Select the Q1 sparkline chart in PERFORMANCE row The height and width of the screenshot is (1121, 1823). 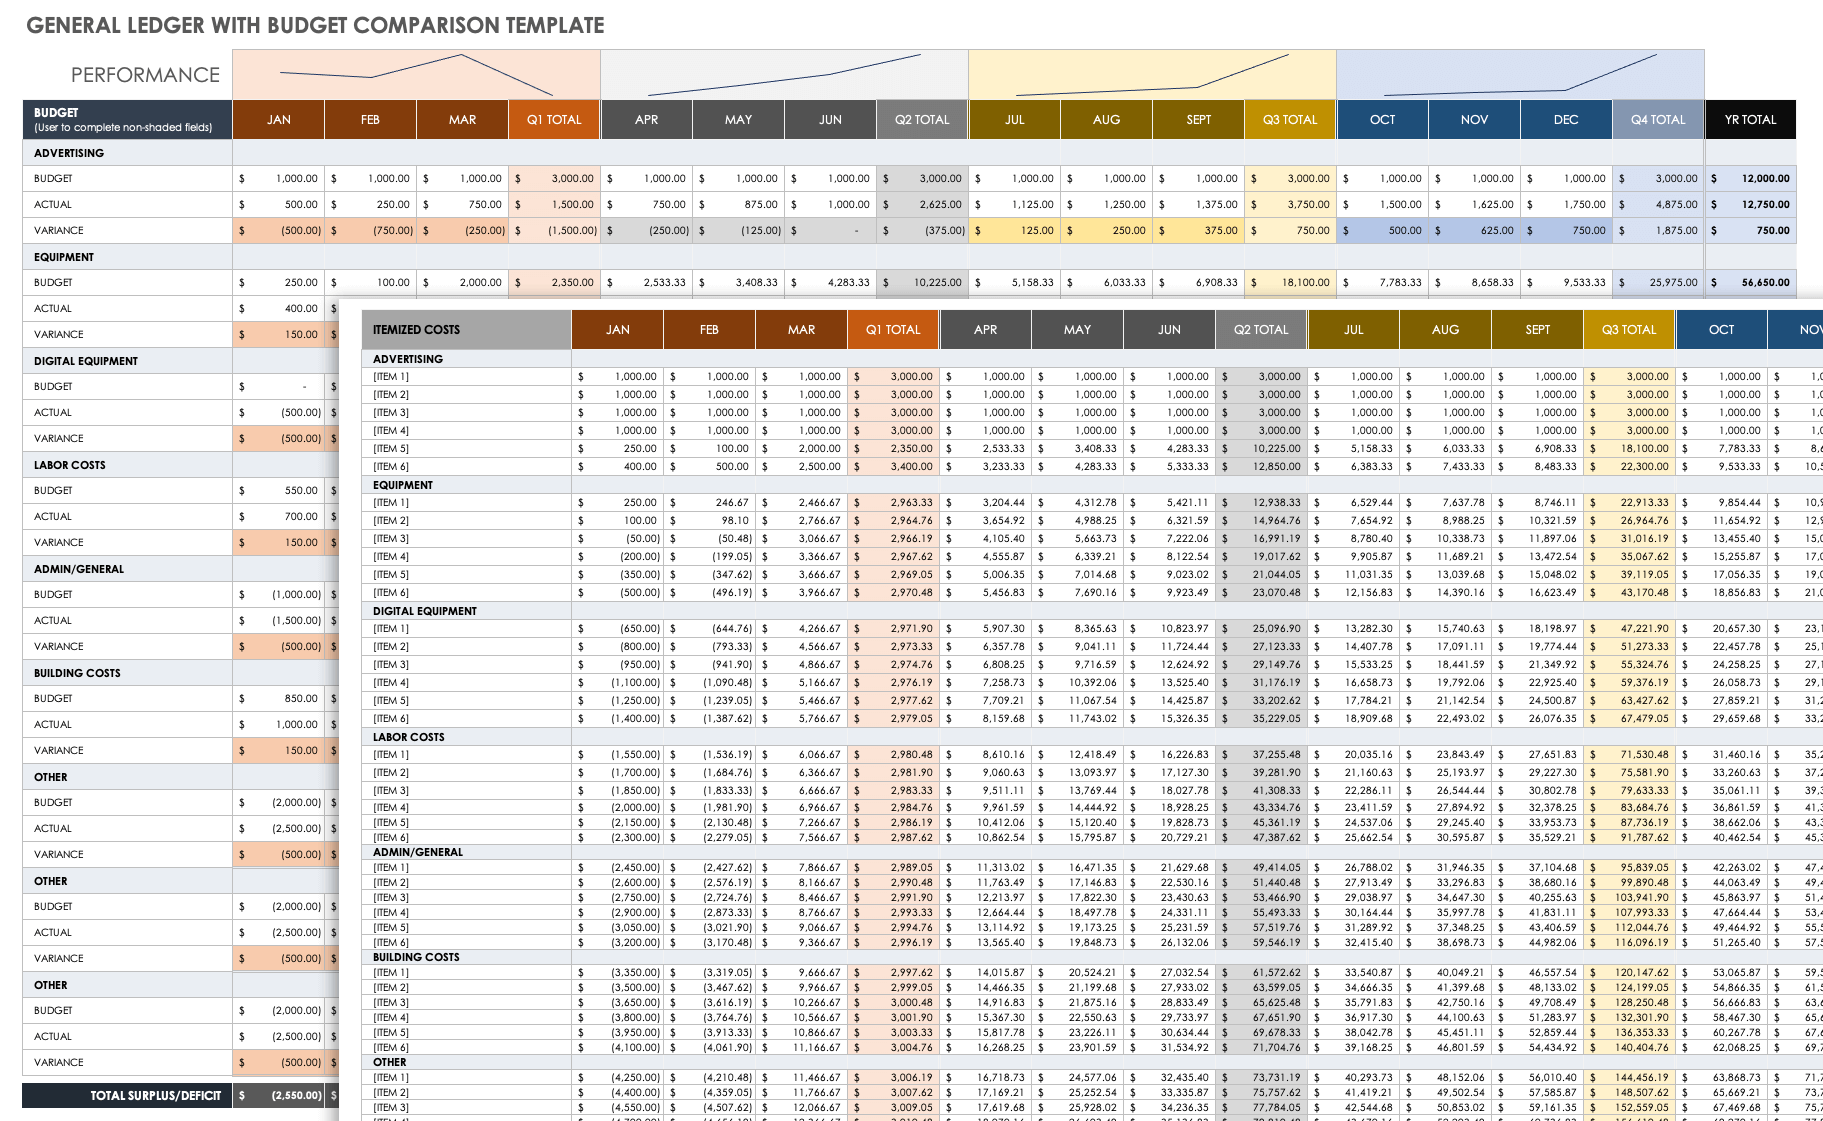(416, 74)
